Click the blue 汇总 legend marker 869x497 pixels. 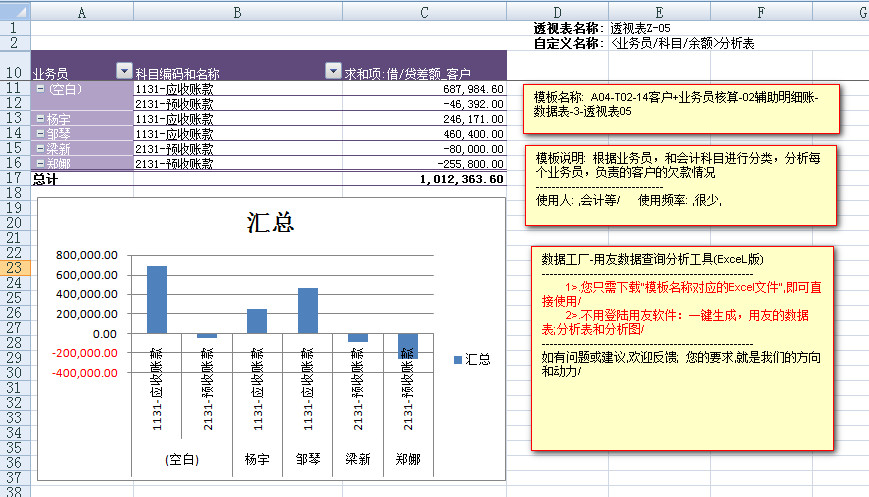click(x=458, y=359)
